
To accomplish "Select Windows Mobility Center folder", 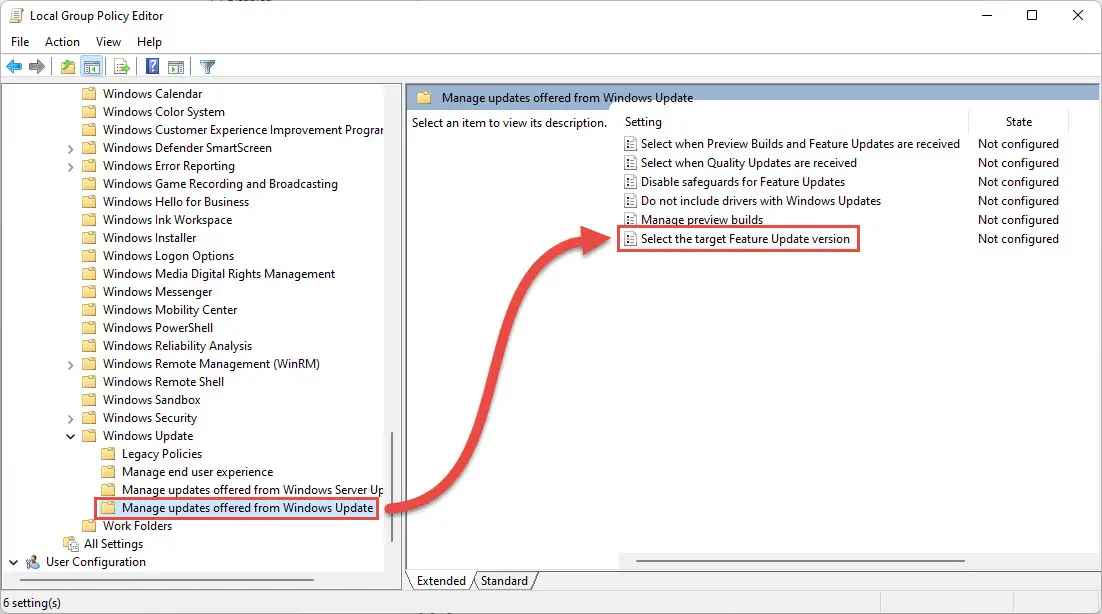I will click(170, 310).
